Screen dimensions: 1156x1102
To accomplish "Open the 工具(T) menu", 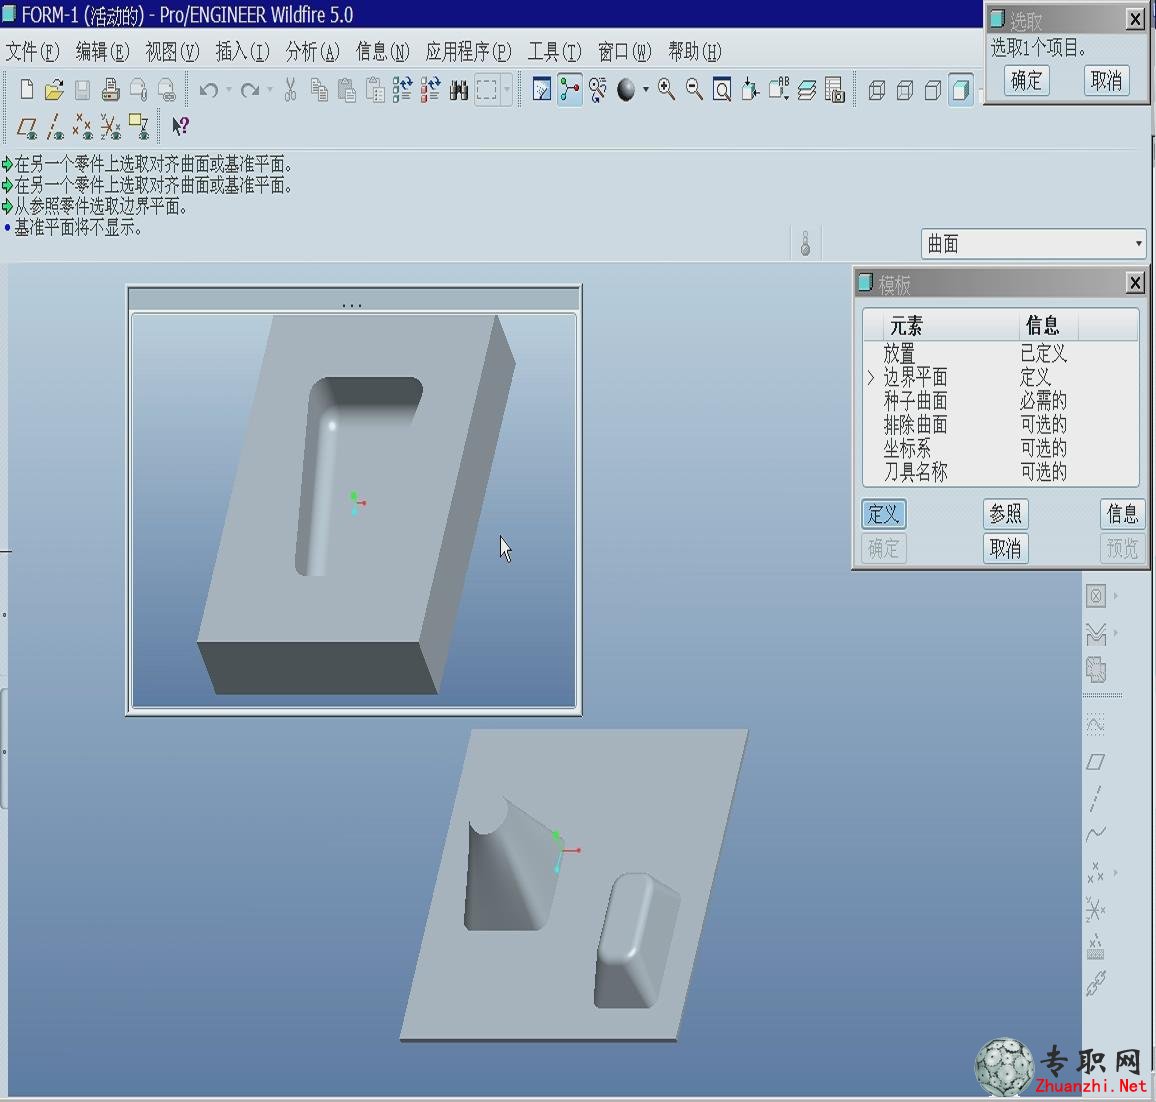I will click(554, 52).
